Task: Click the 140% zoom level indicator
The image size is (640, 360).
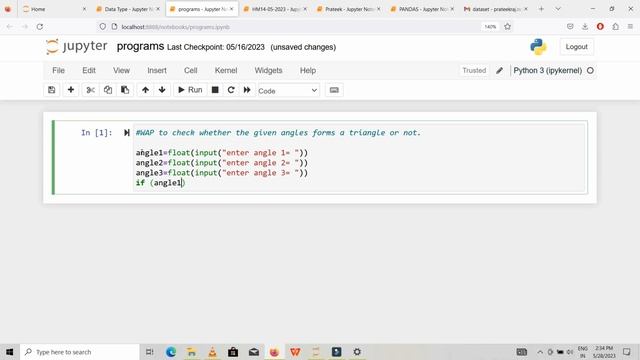Action: pos(490,27)
